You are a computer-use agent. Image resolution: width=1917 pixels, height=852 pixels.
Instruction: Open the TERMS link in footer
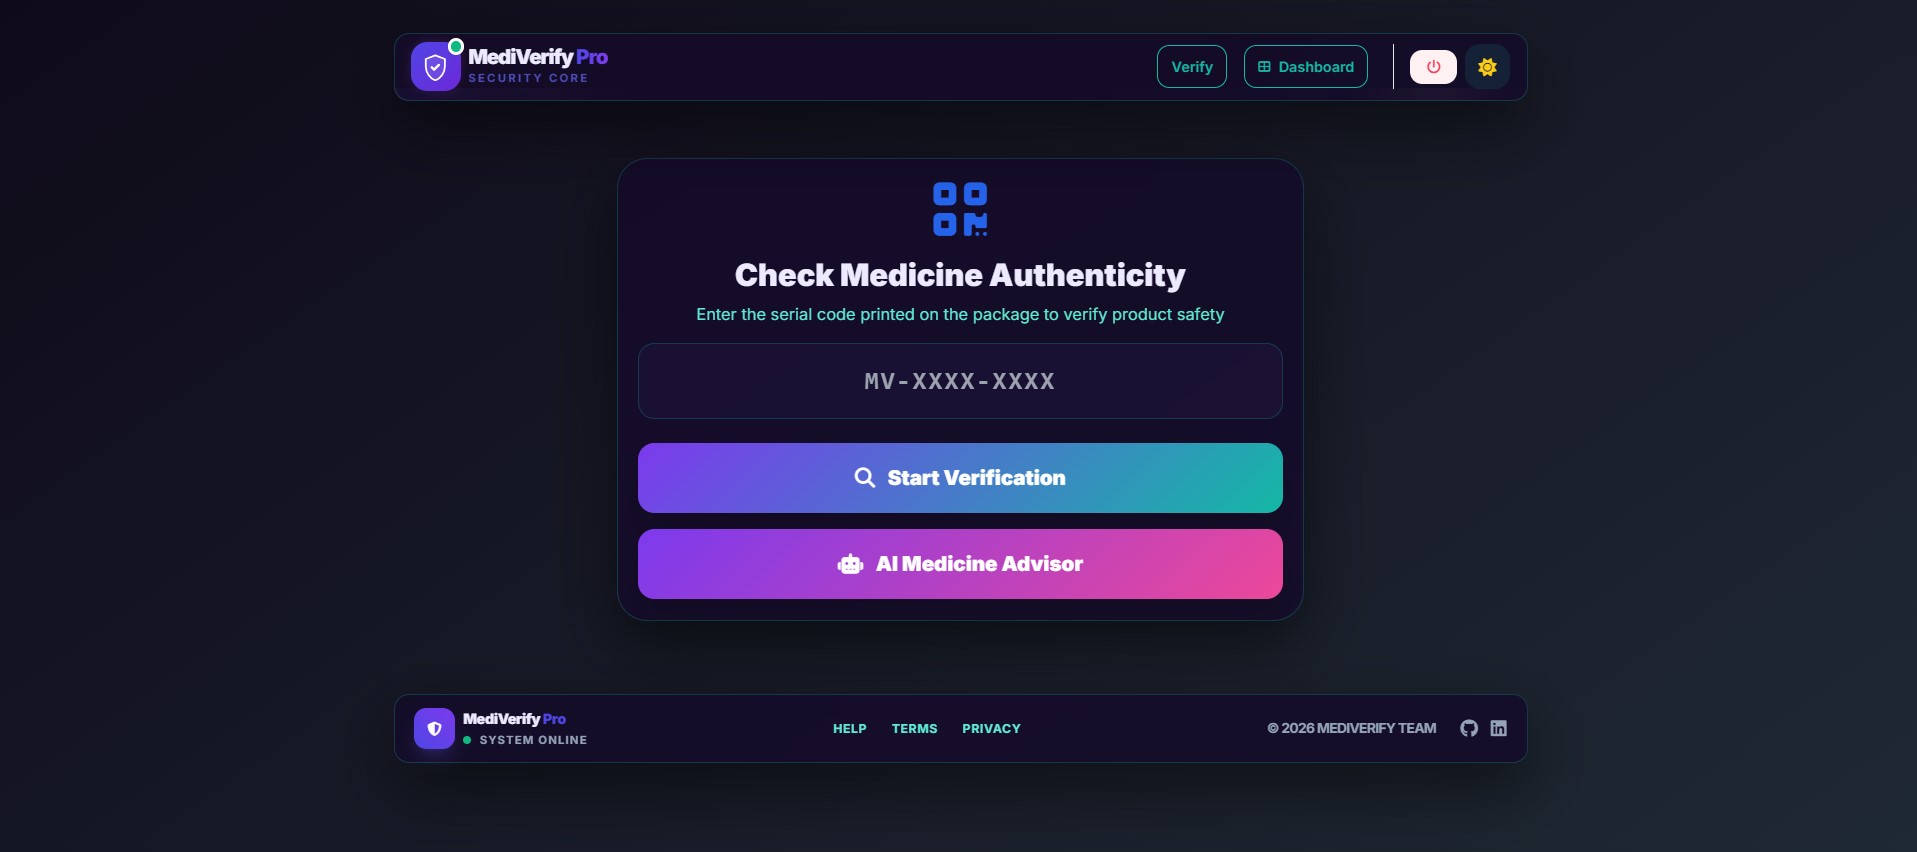[914, 729]
